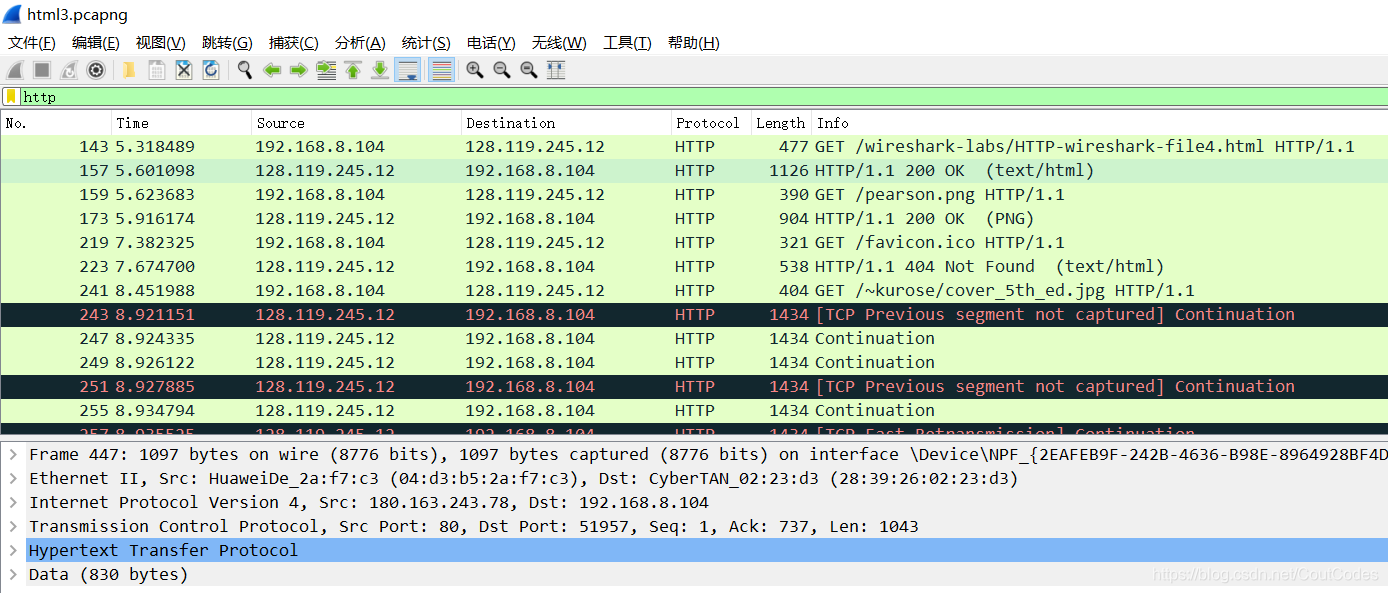The height and width of the screenshot is (593, 1388).
Task: Select packet 173 200 OK (PNG)
Action: [x=694, y=218]
